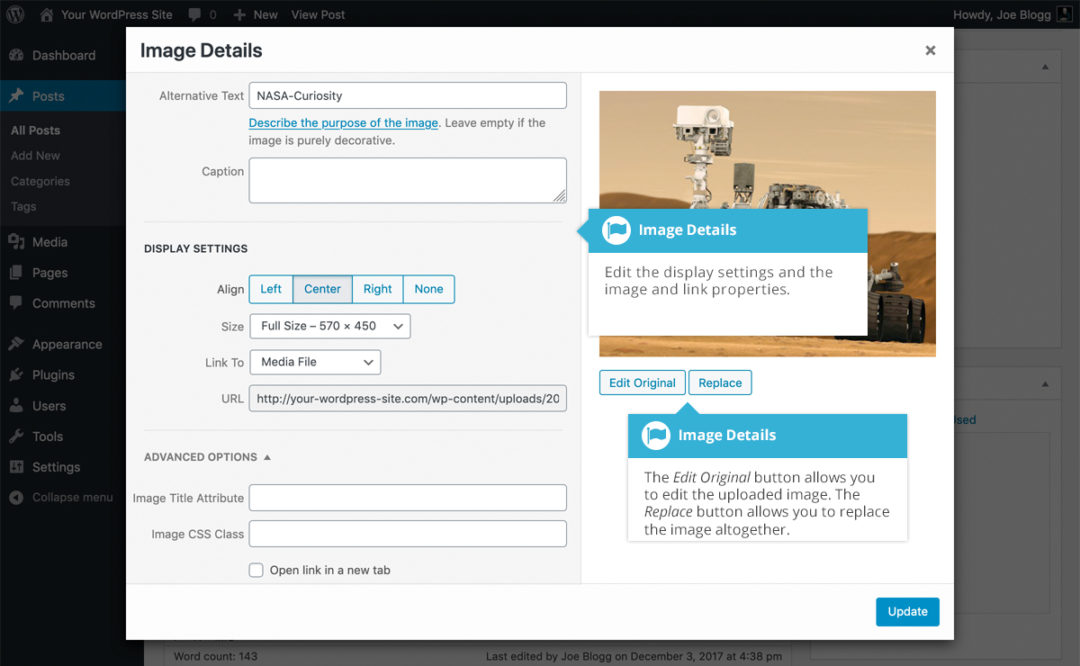The height and width of the screenshot is (666, 1080).
Task: Click the Appearance paintbrush icon
Action: tap(18, 344)
